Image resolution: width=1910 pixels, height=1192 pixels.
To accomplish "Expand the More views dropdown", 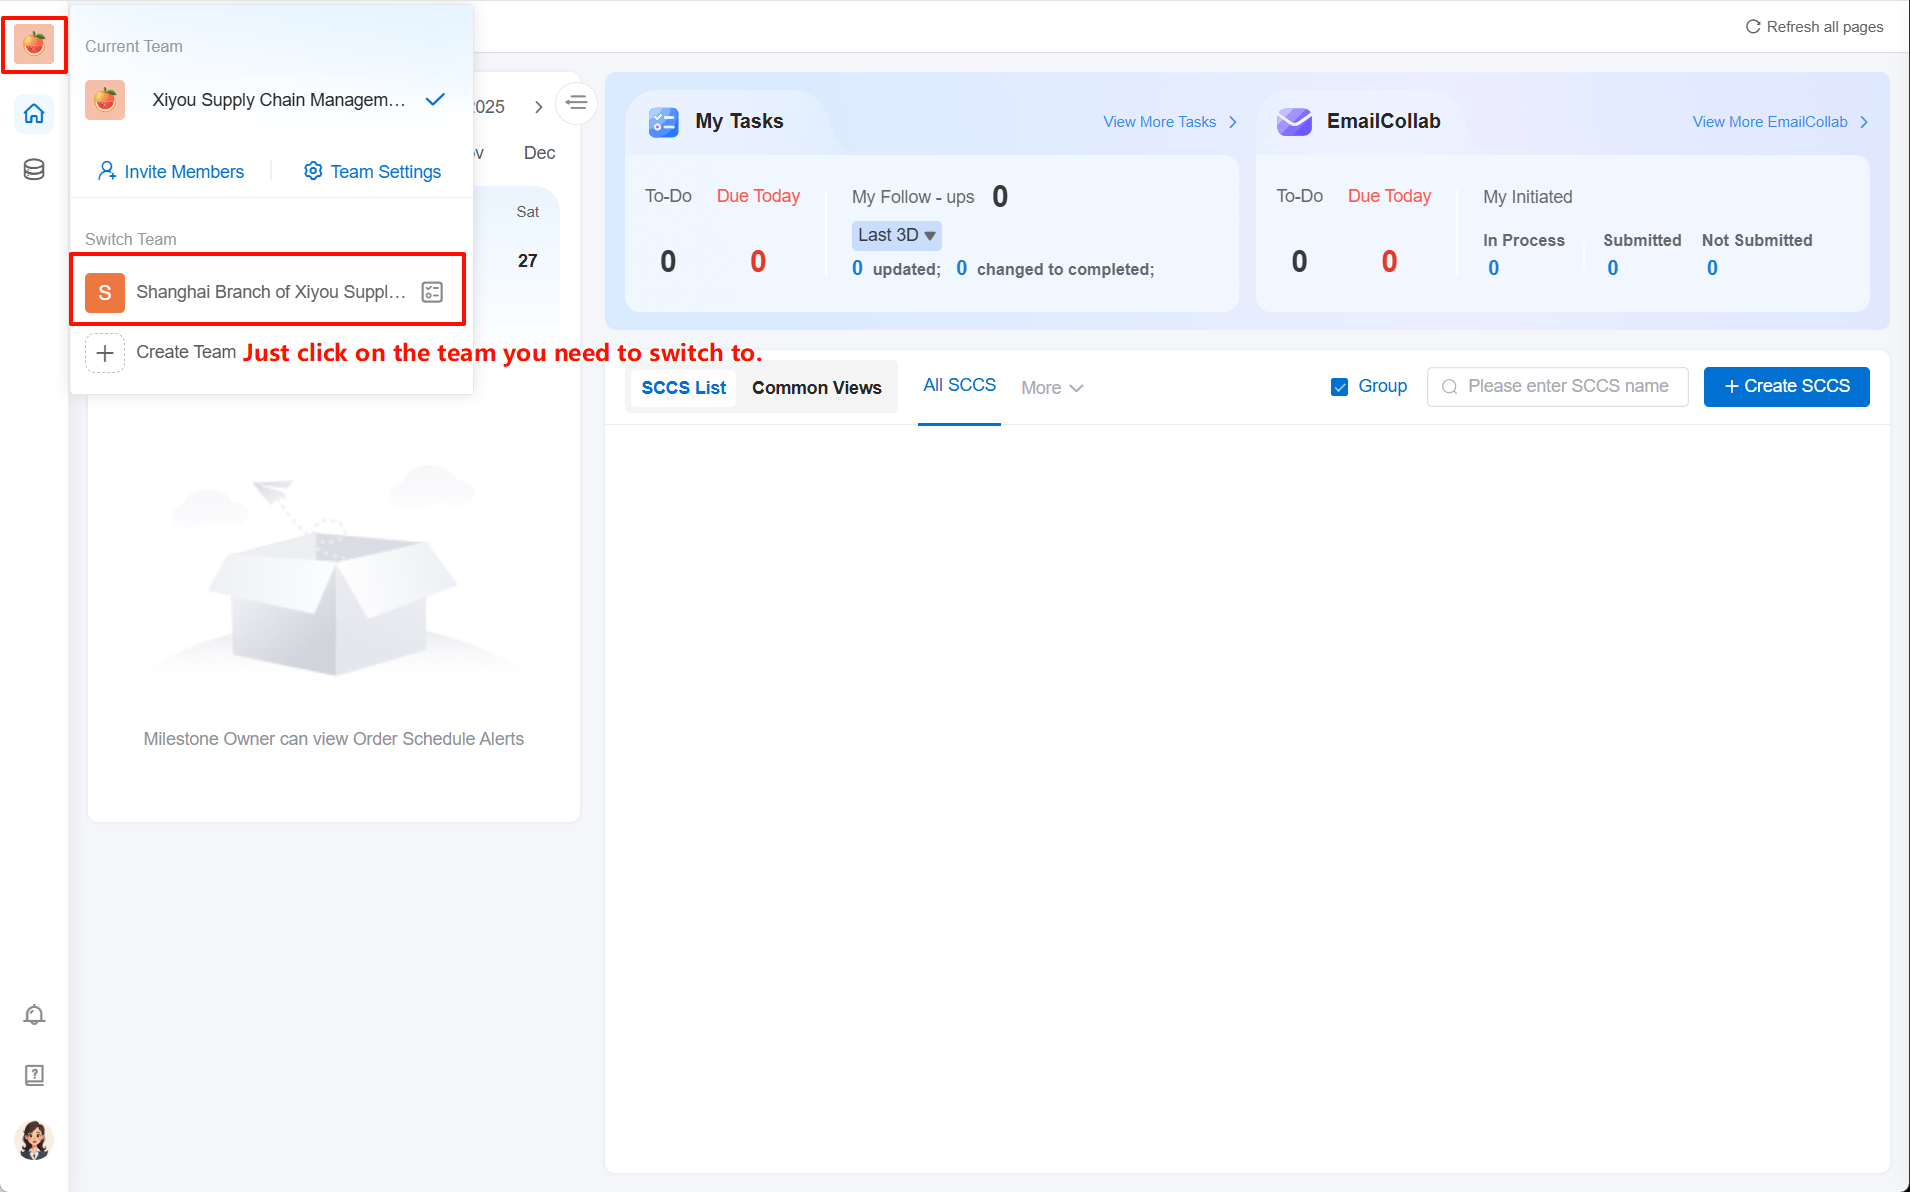I will tap(1052, 388).
